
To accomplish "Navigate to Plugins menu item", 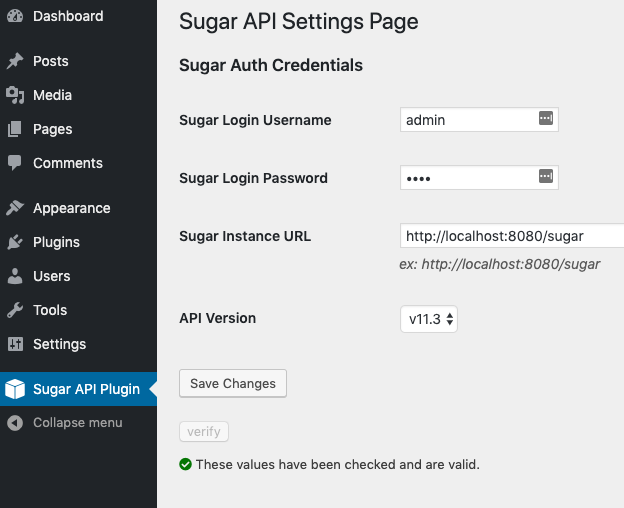I will tap(78, 242).
